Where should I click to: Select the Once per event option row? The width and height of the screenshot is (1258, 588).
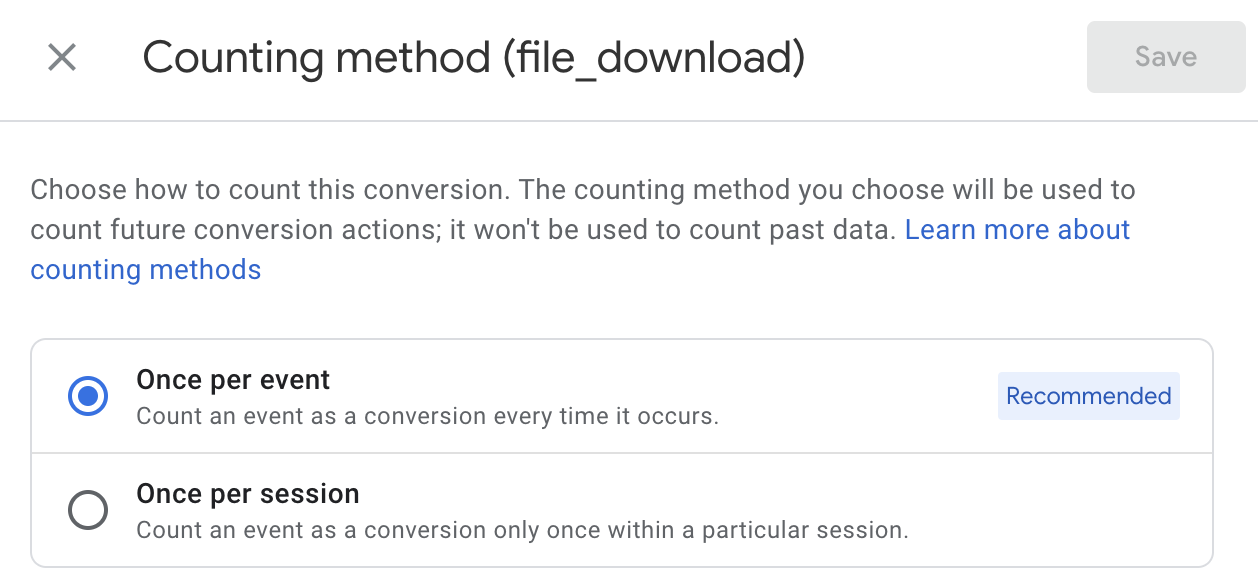(500, 396)
